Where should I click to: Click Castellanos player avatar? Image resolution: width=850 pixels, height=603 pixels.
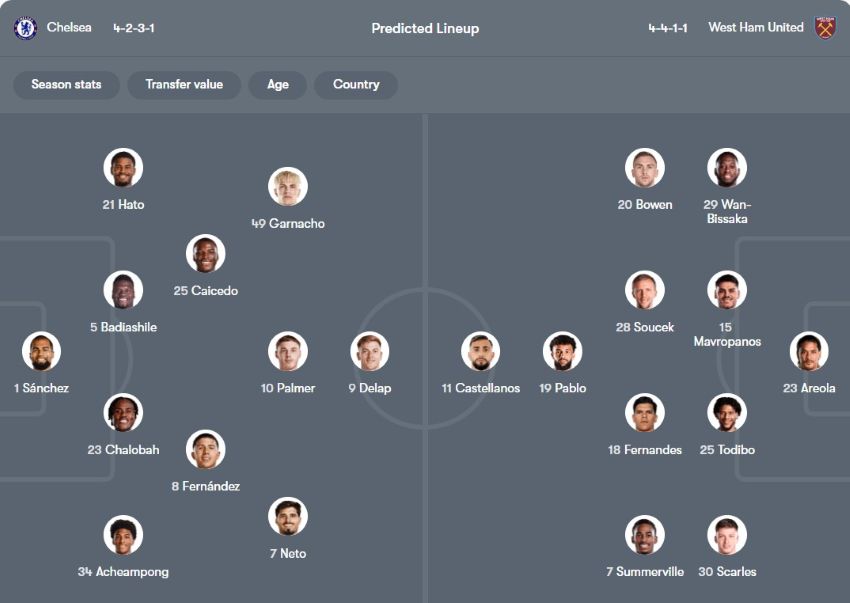coord(481,352)
